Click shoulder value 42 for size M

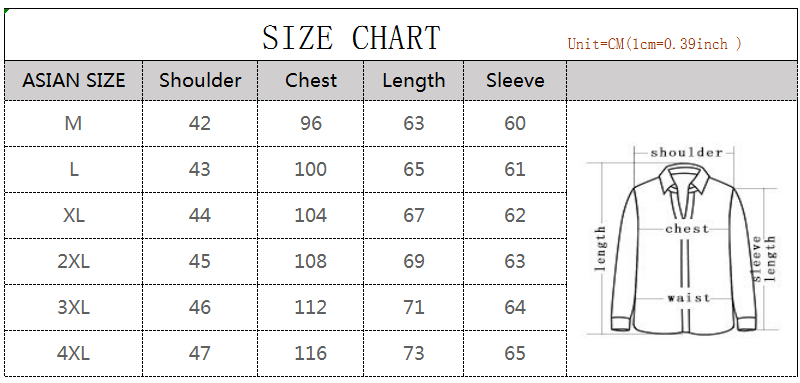199,123
